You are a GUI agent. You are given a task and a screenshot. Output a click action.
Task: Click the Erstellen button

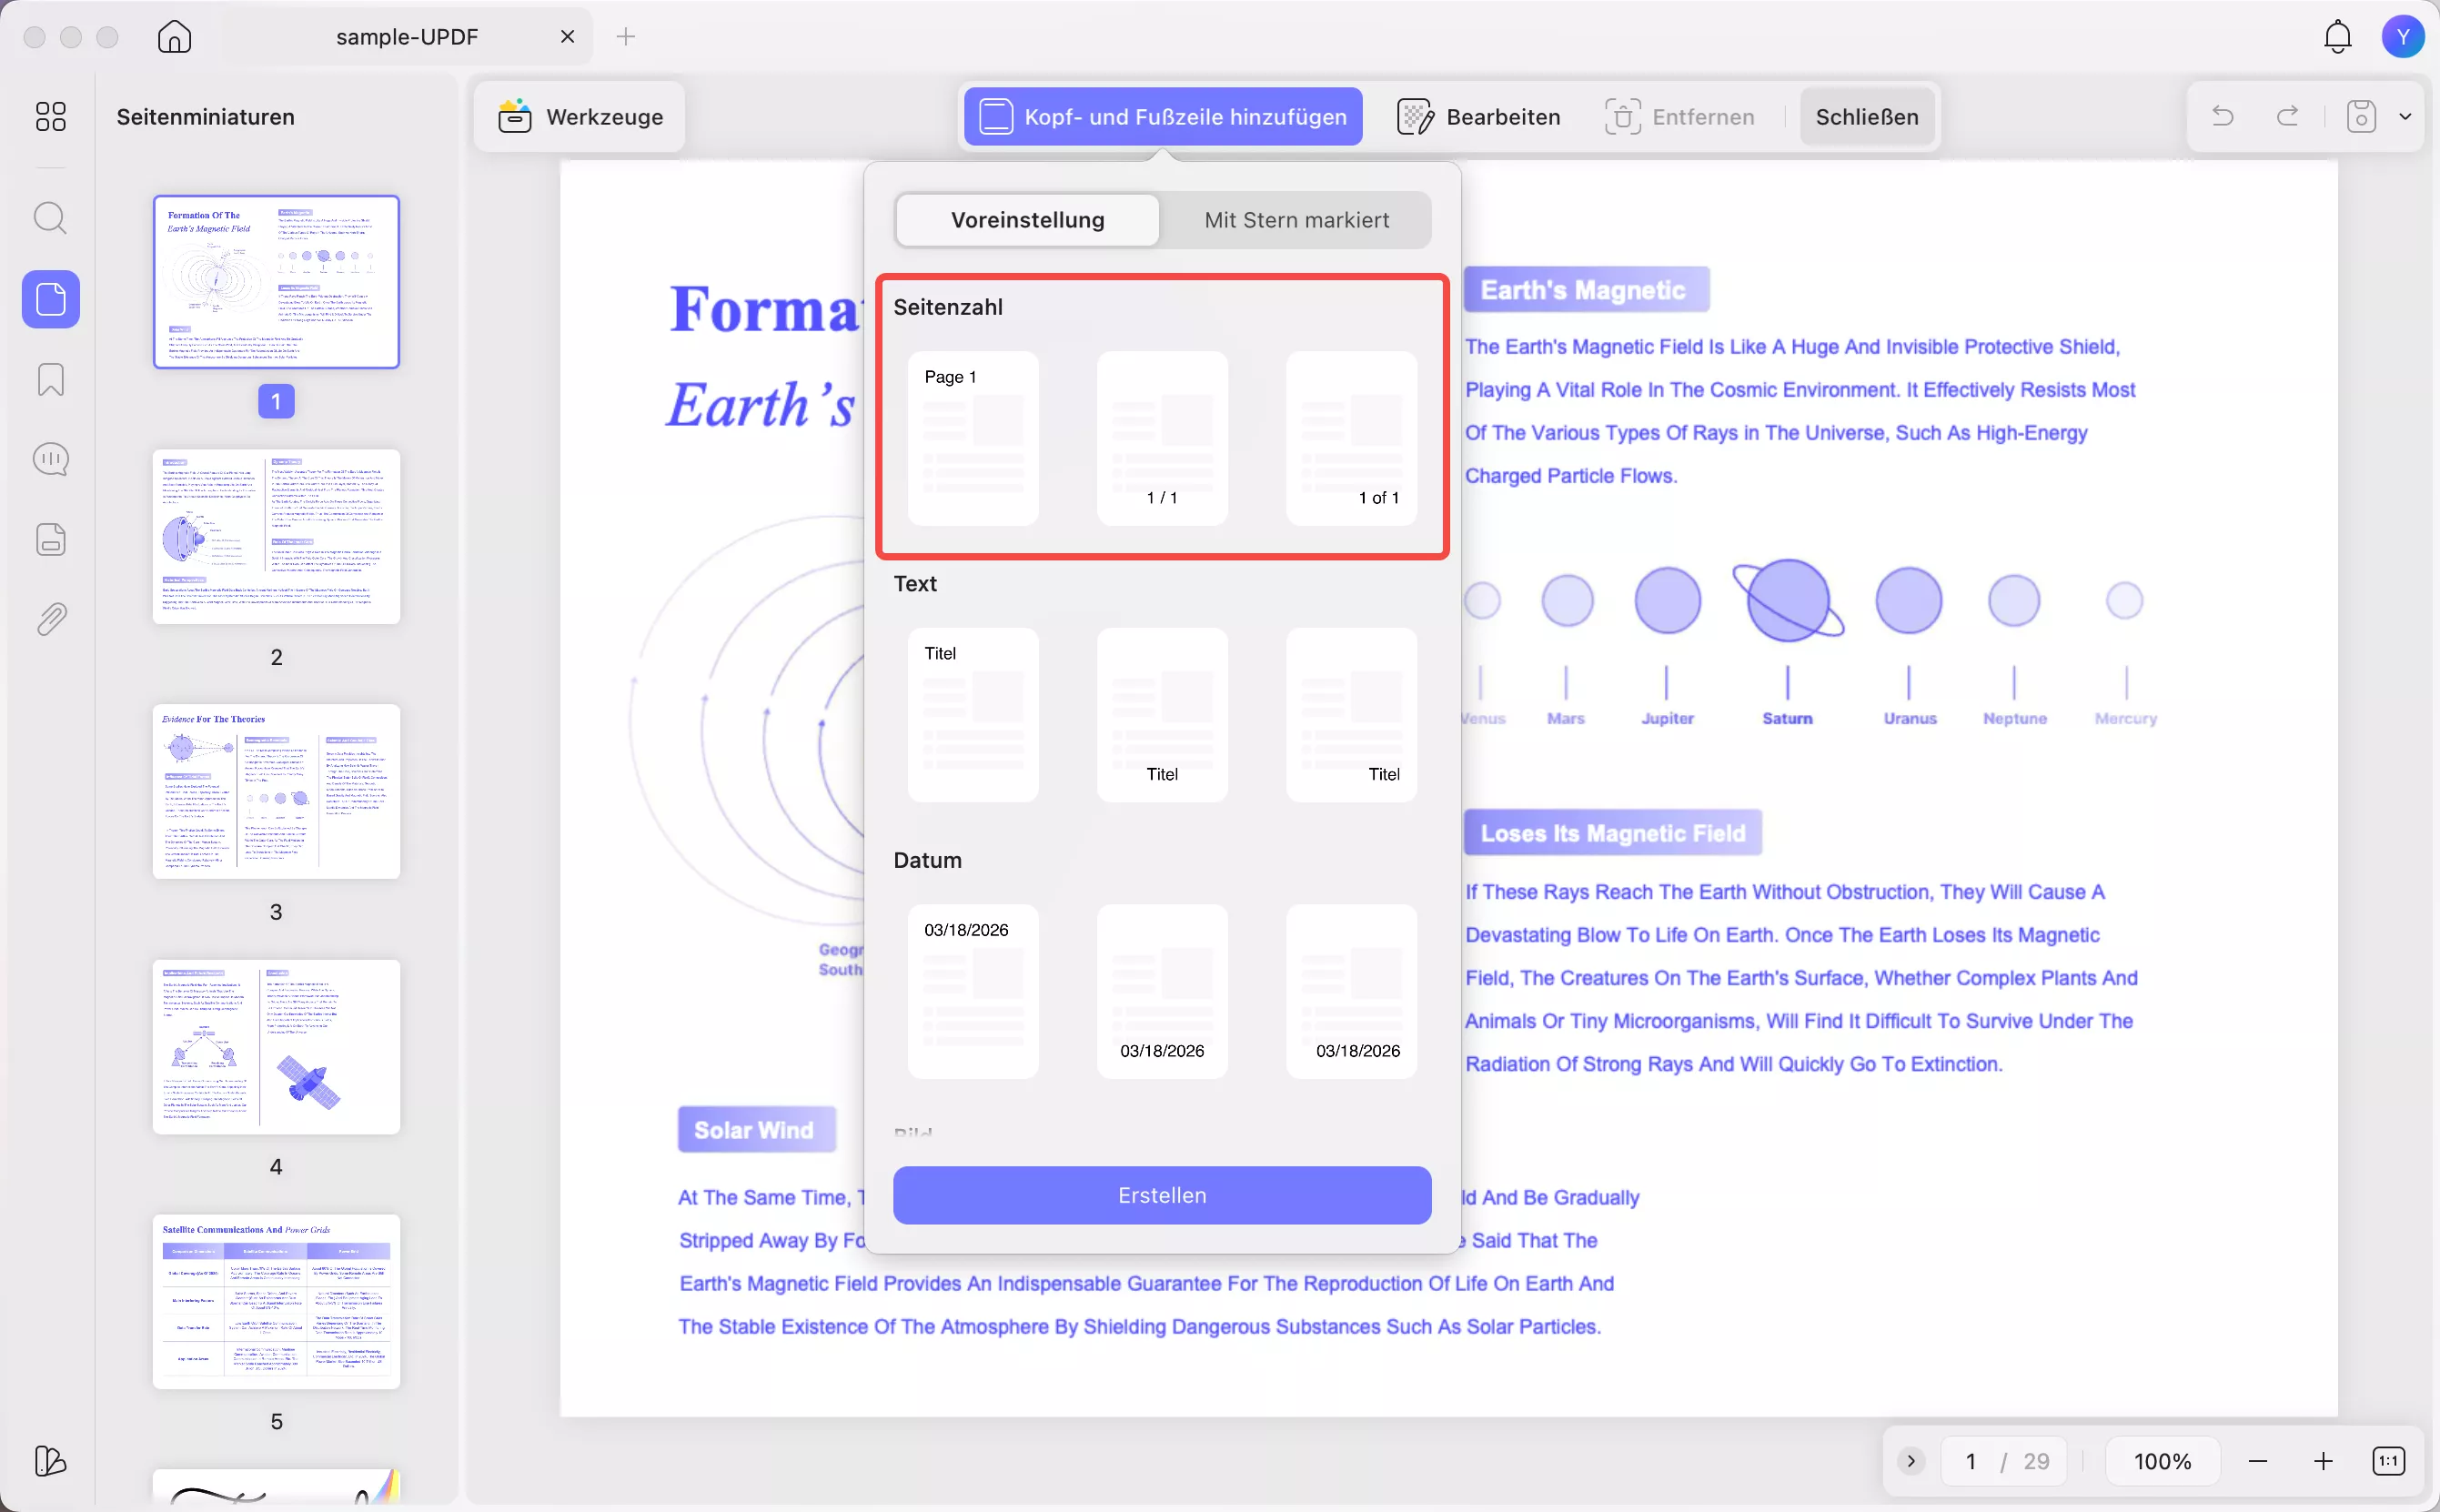click(1162, 1195)
